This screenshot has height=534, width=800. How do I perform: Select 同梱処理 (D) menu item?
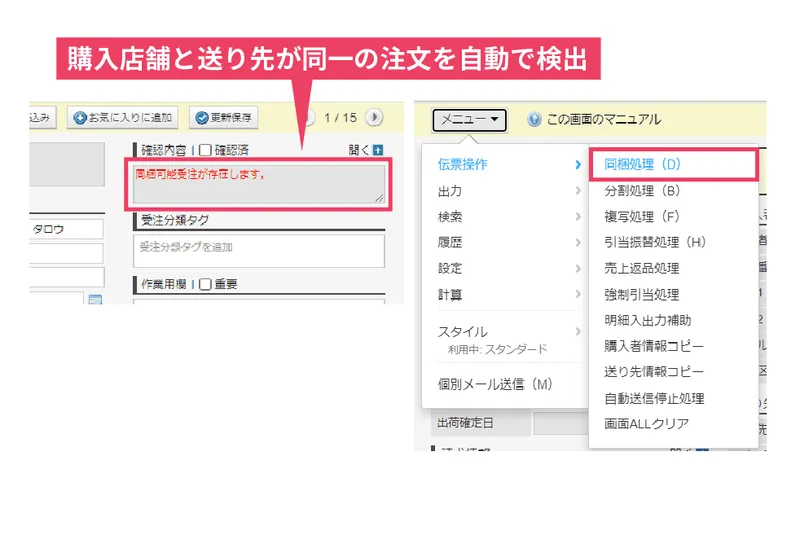pos(672,164)
